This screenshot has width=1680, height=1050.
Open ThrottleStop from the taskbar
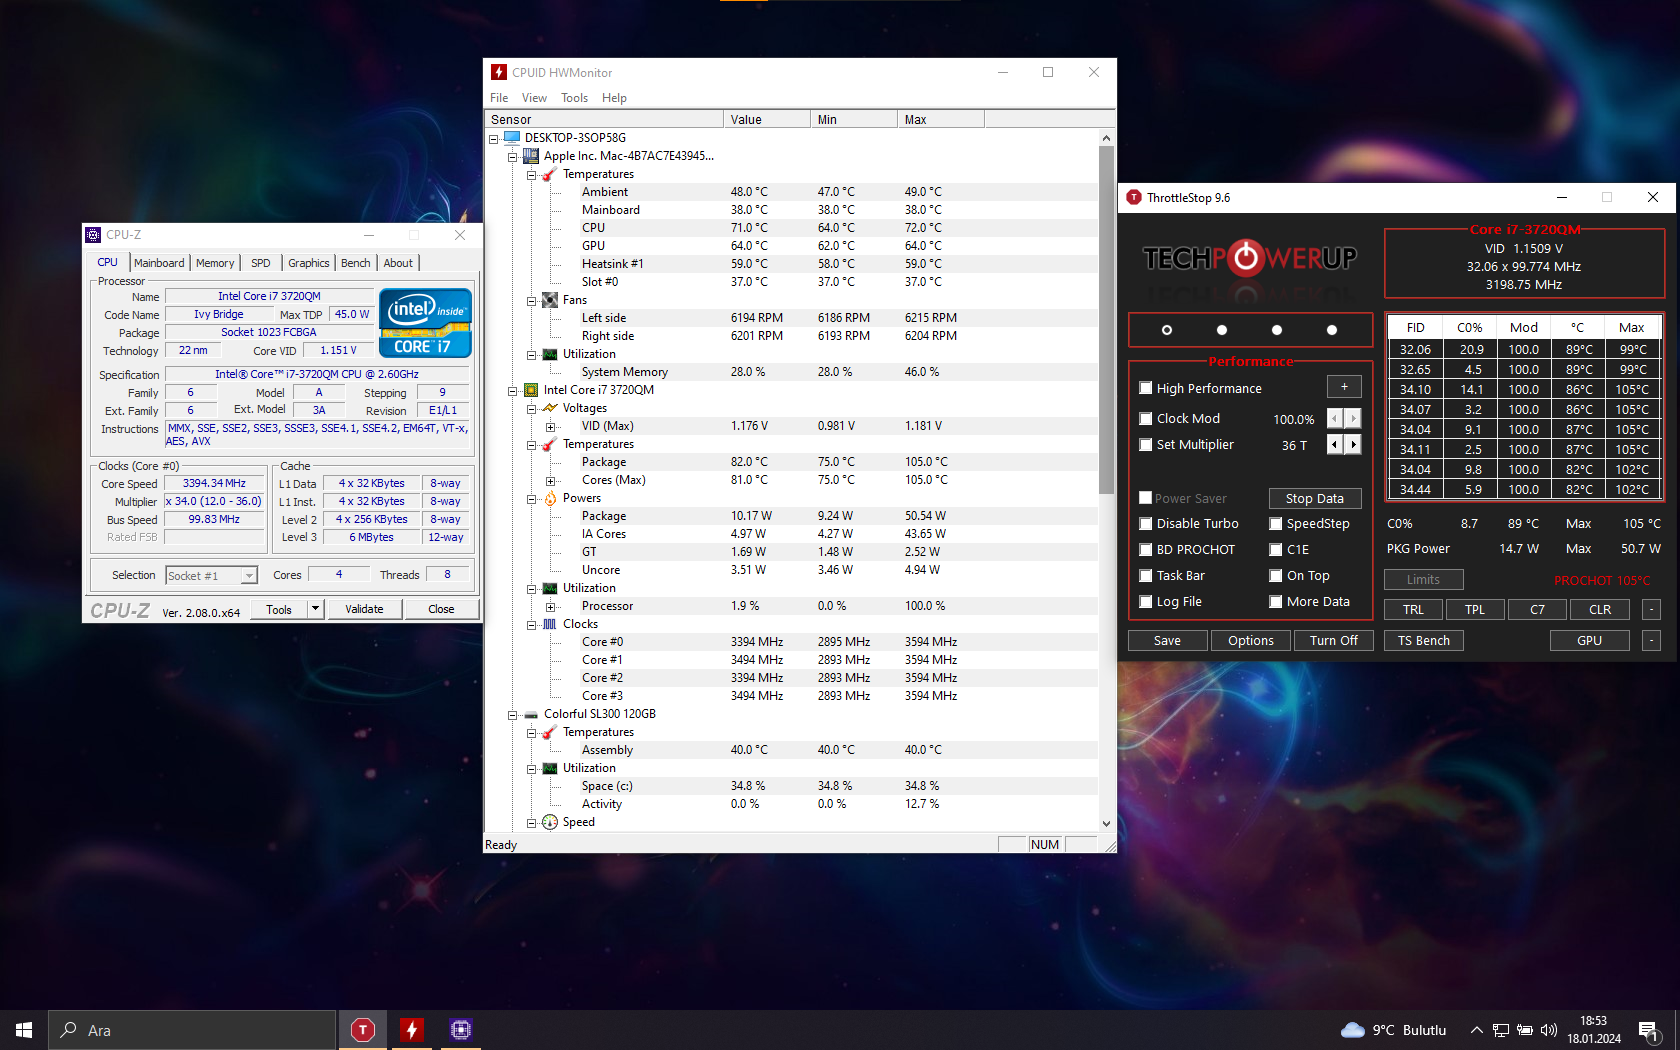(x=363, y=1029)
